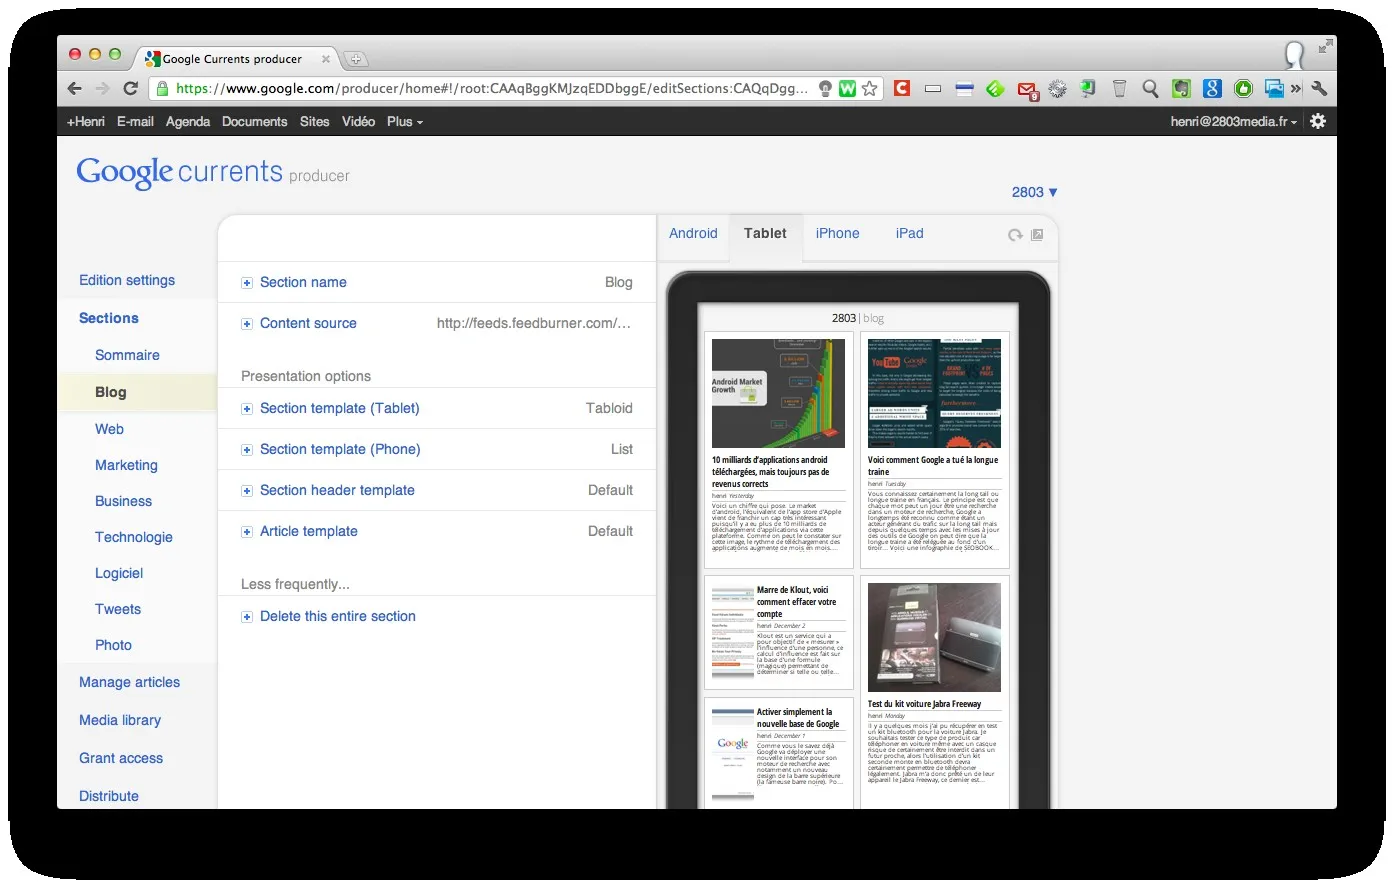Click the Google currents producer logo
Image resolution: width=1394 pixels, height=888 pixels.
pos(213,172)
